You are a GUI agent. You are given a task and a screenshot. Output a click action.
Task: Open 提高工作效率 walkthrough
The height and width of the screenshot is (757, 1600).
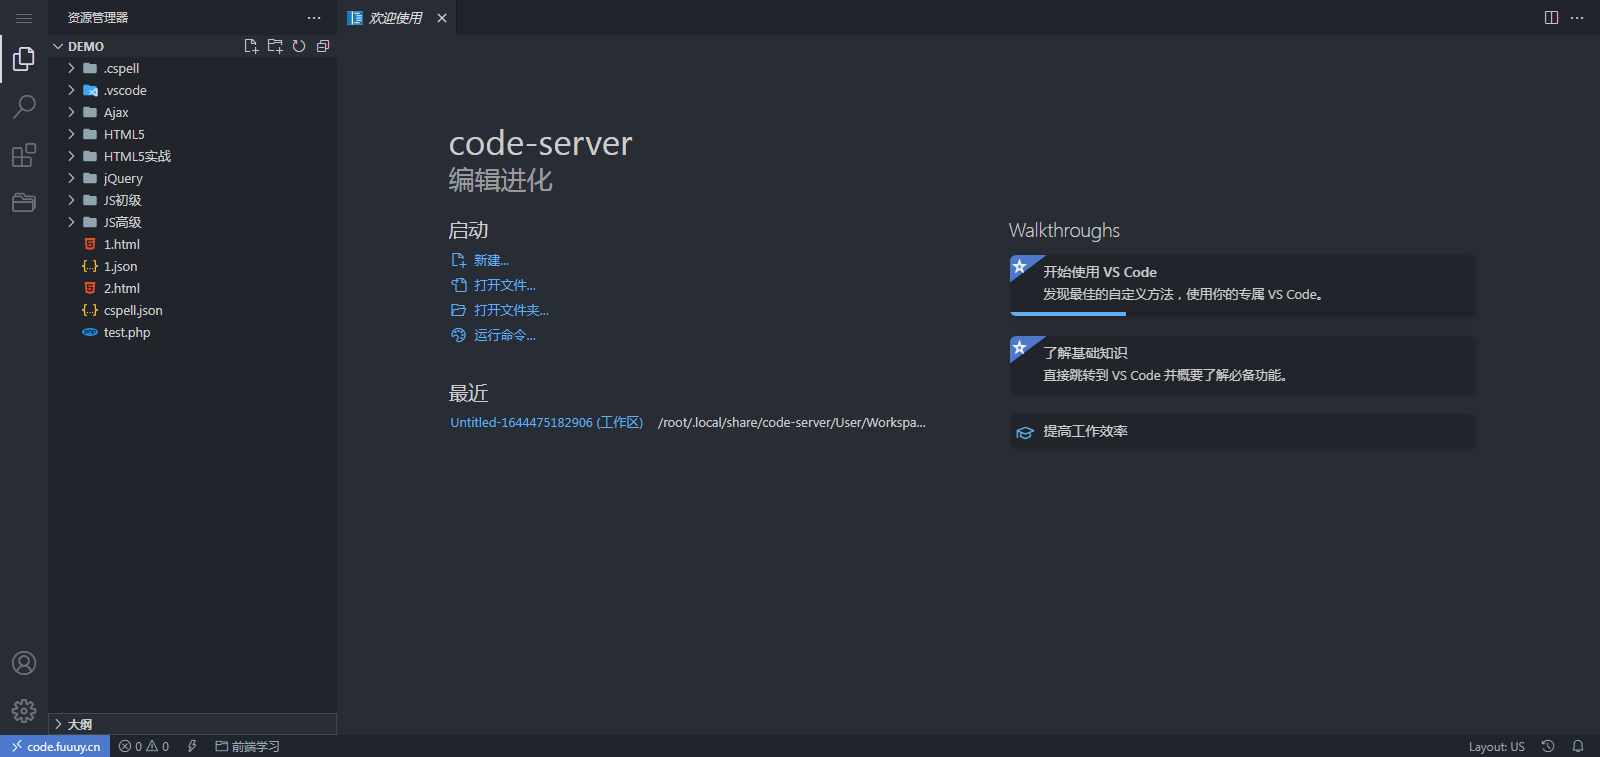1241,431
